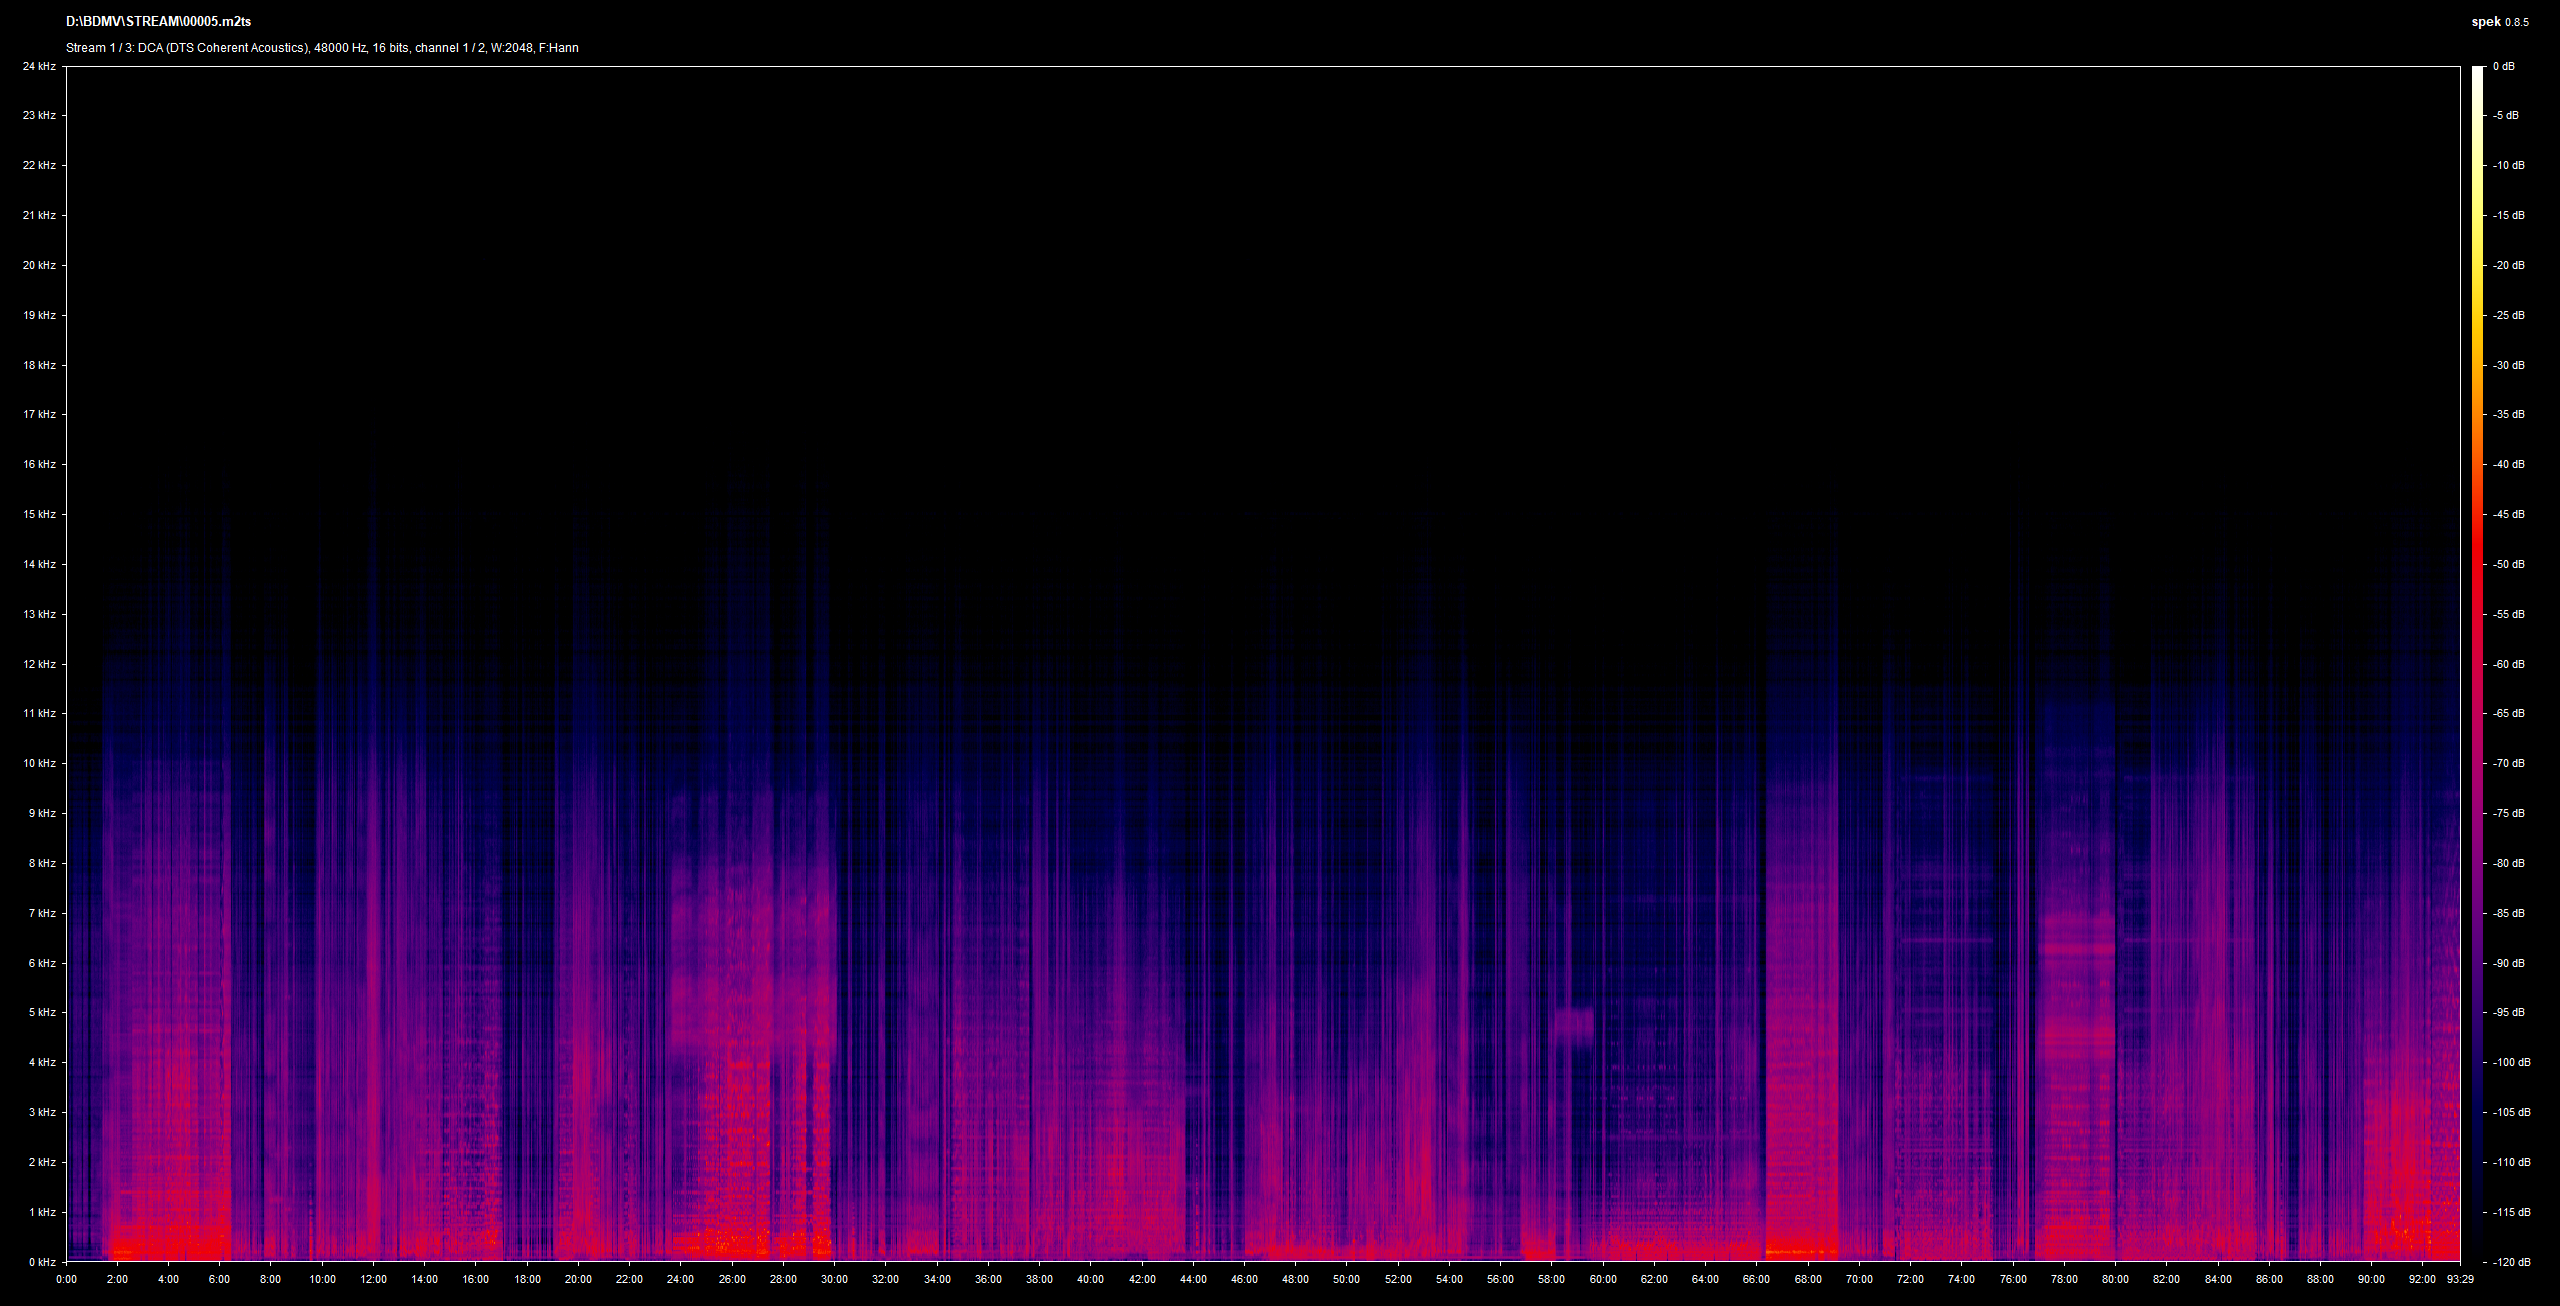Click the 93:29 end time label

pyautogui.click(x=2460, y=1279)
